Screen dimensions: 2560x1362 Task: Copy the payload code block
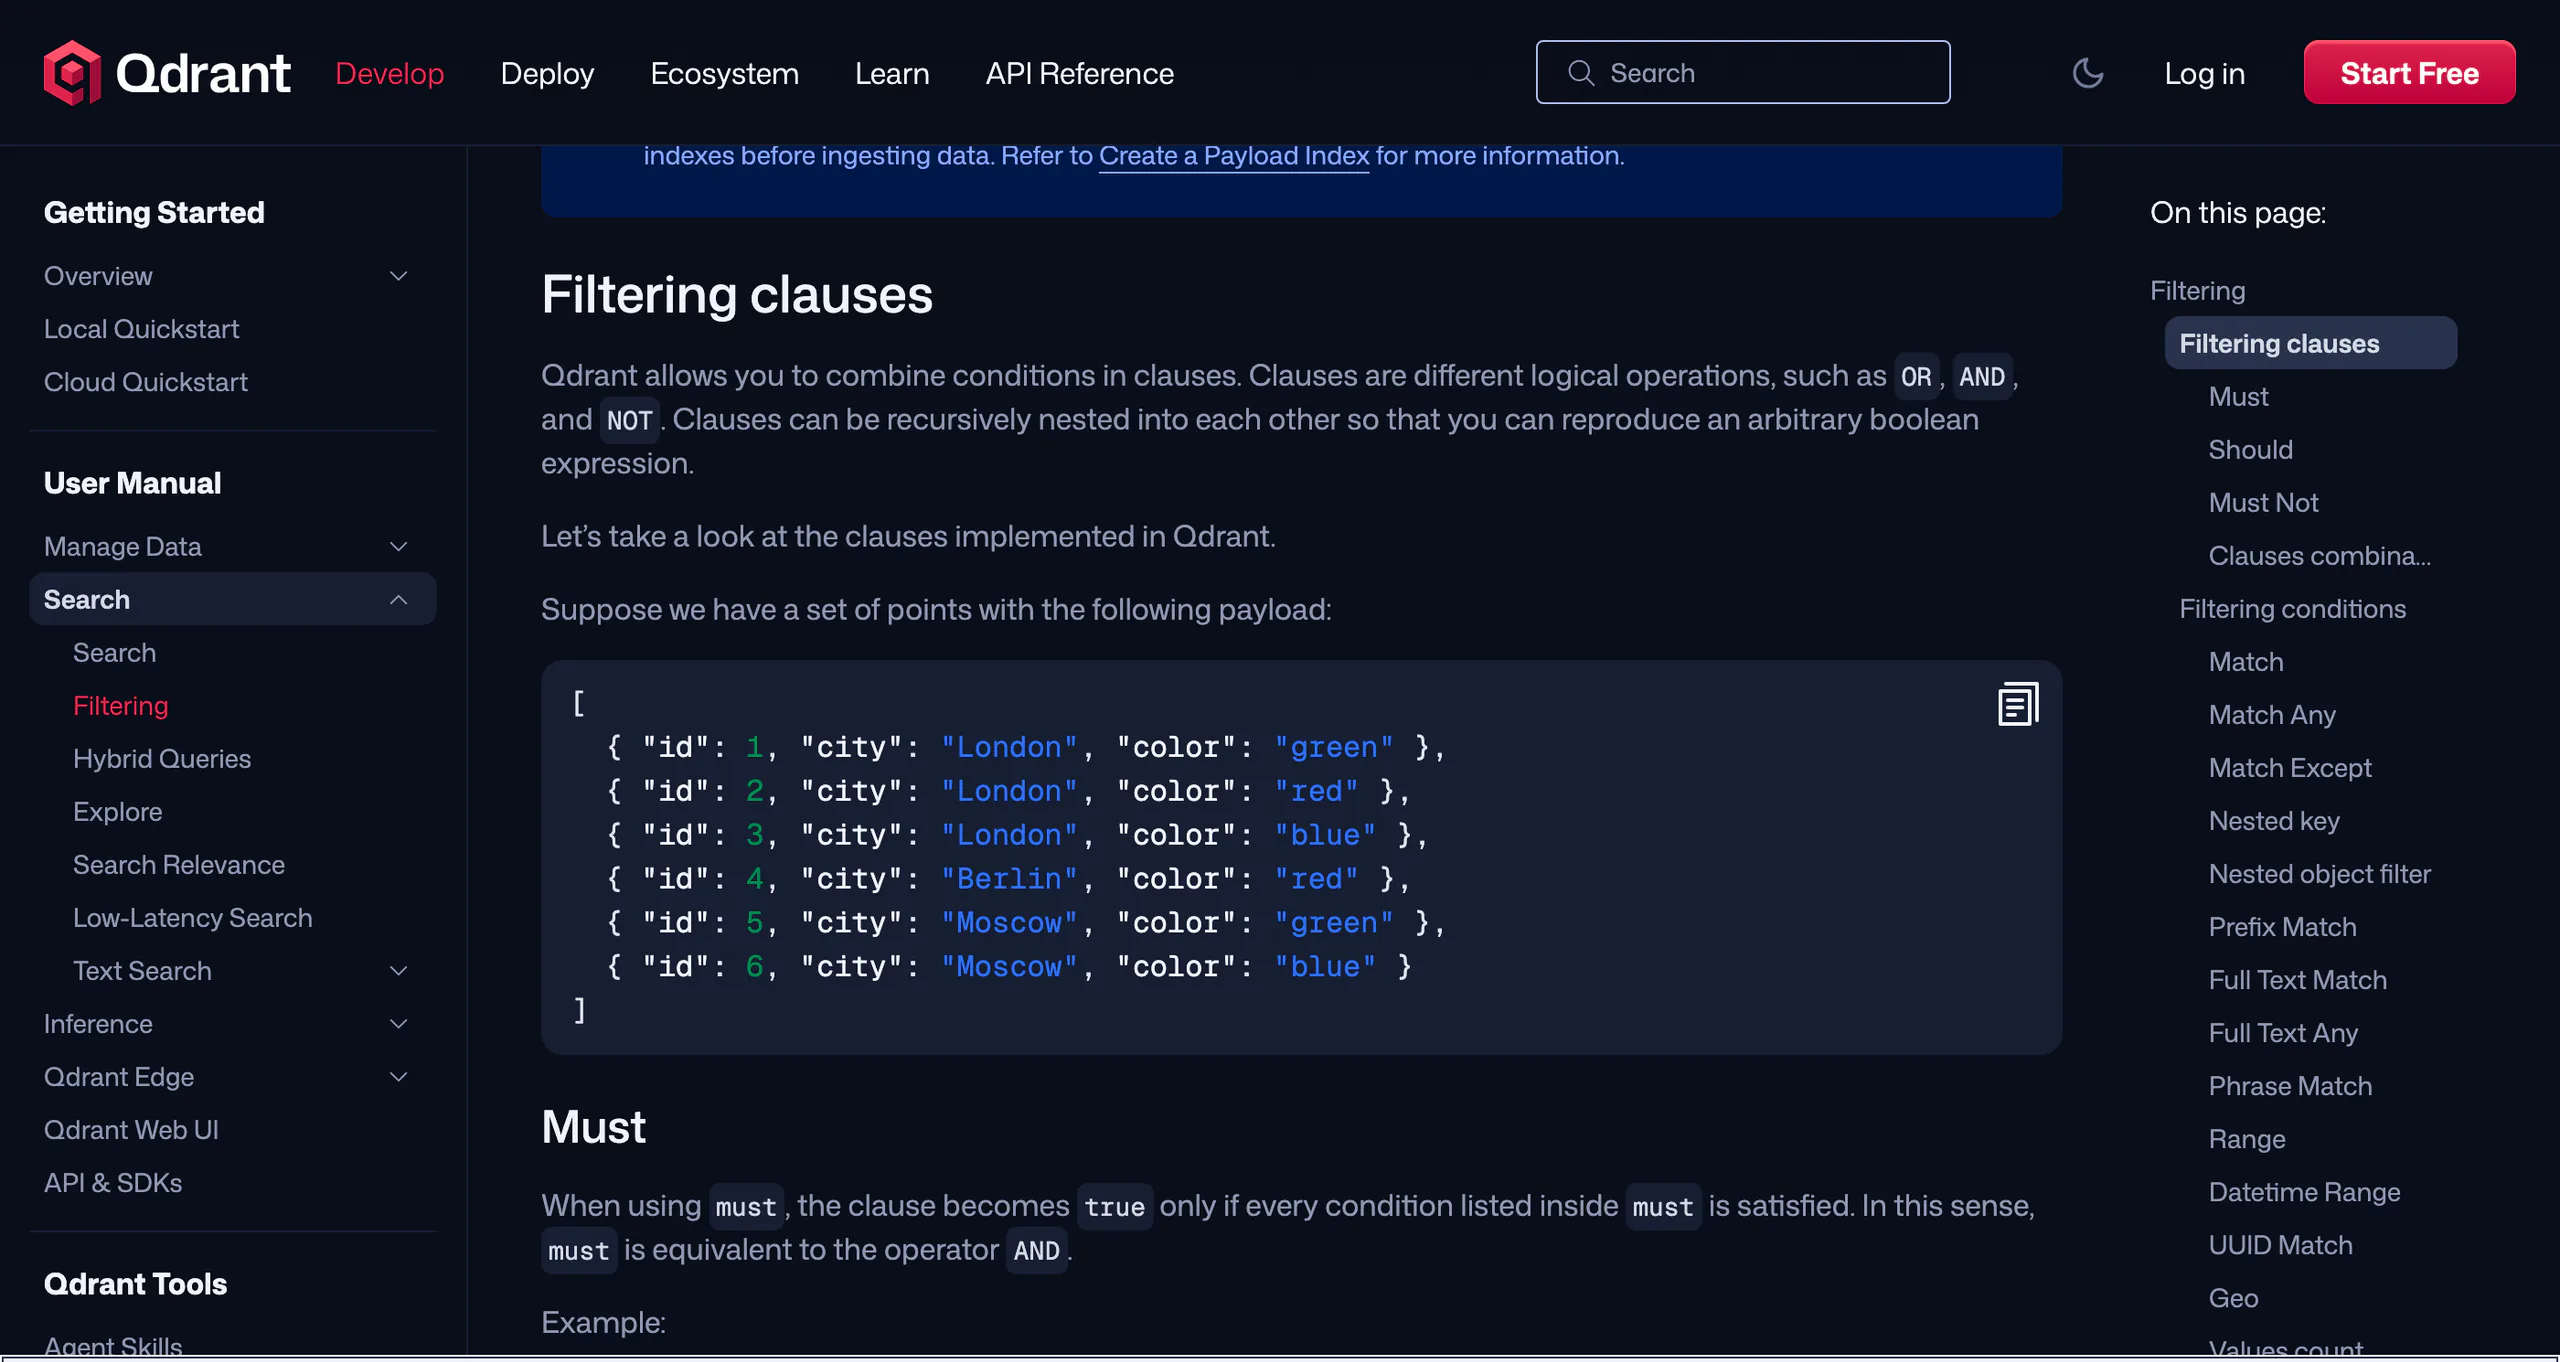[2018, 704]
